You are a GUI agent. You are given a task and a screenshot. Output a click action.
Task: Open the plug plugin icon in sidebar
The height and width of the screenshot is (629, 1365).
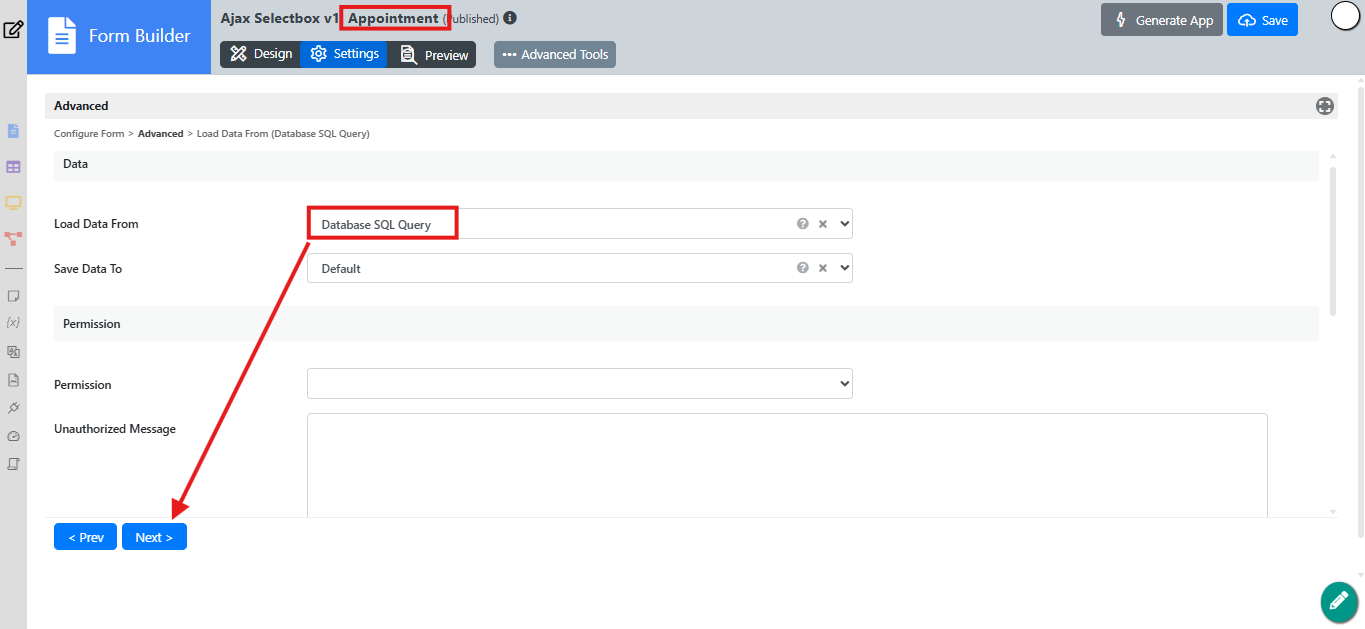click(x=13, y=408)
